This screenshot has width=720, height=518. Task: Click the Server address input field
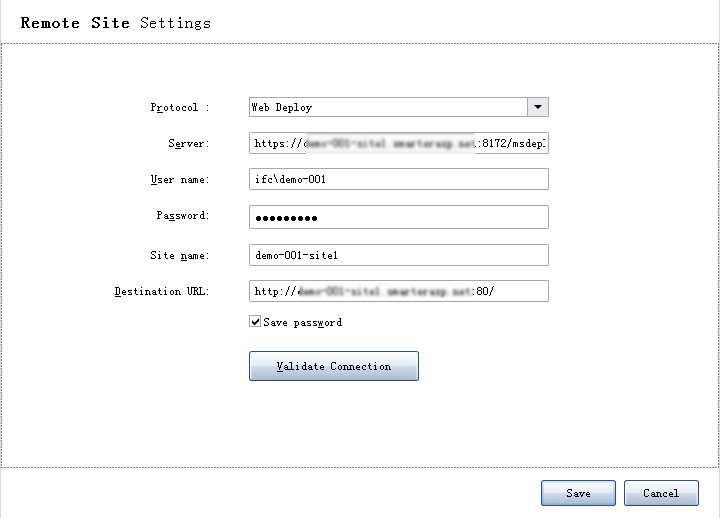398,143
